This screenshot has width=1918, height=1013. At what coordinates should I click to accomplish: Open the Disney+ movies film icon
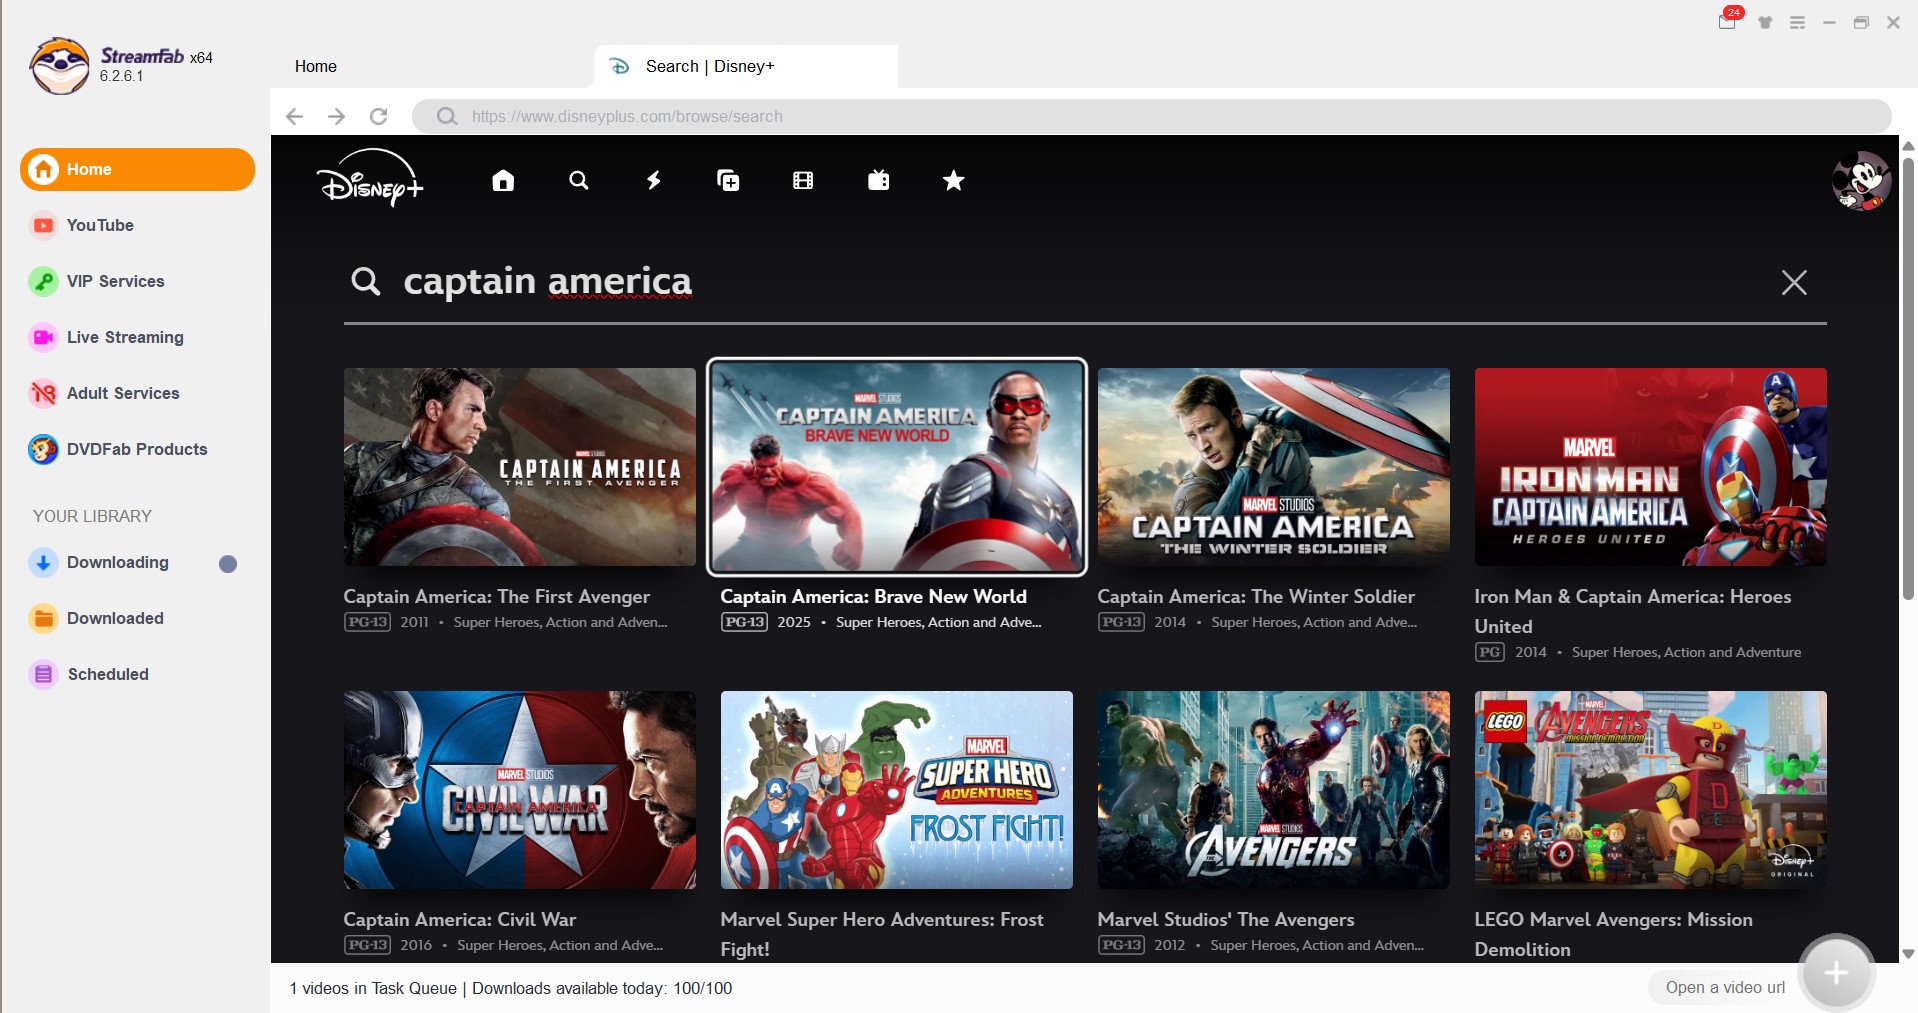[x=803, y=181]
